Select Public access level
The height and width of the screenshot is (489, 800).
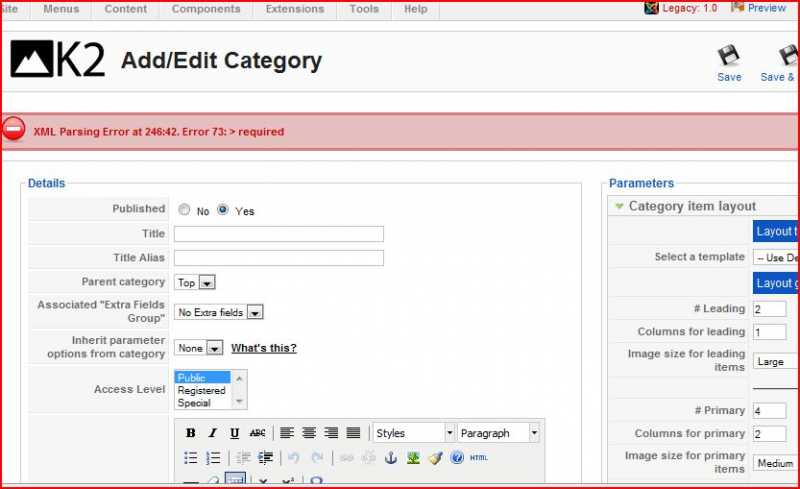202,378
